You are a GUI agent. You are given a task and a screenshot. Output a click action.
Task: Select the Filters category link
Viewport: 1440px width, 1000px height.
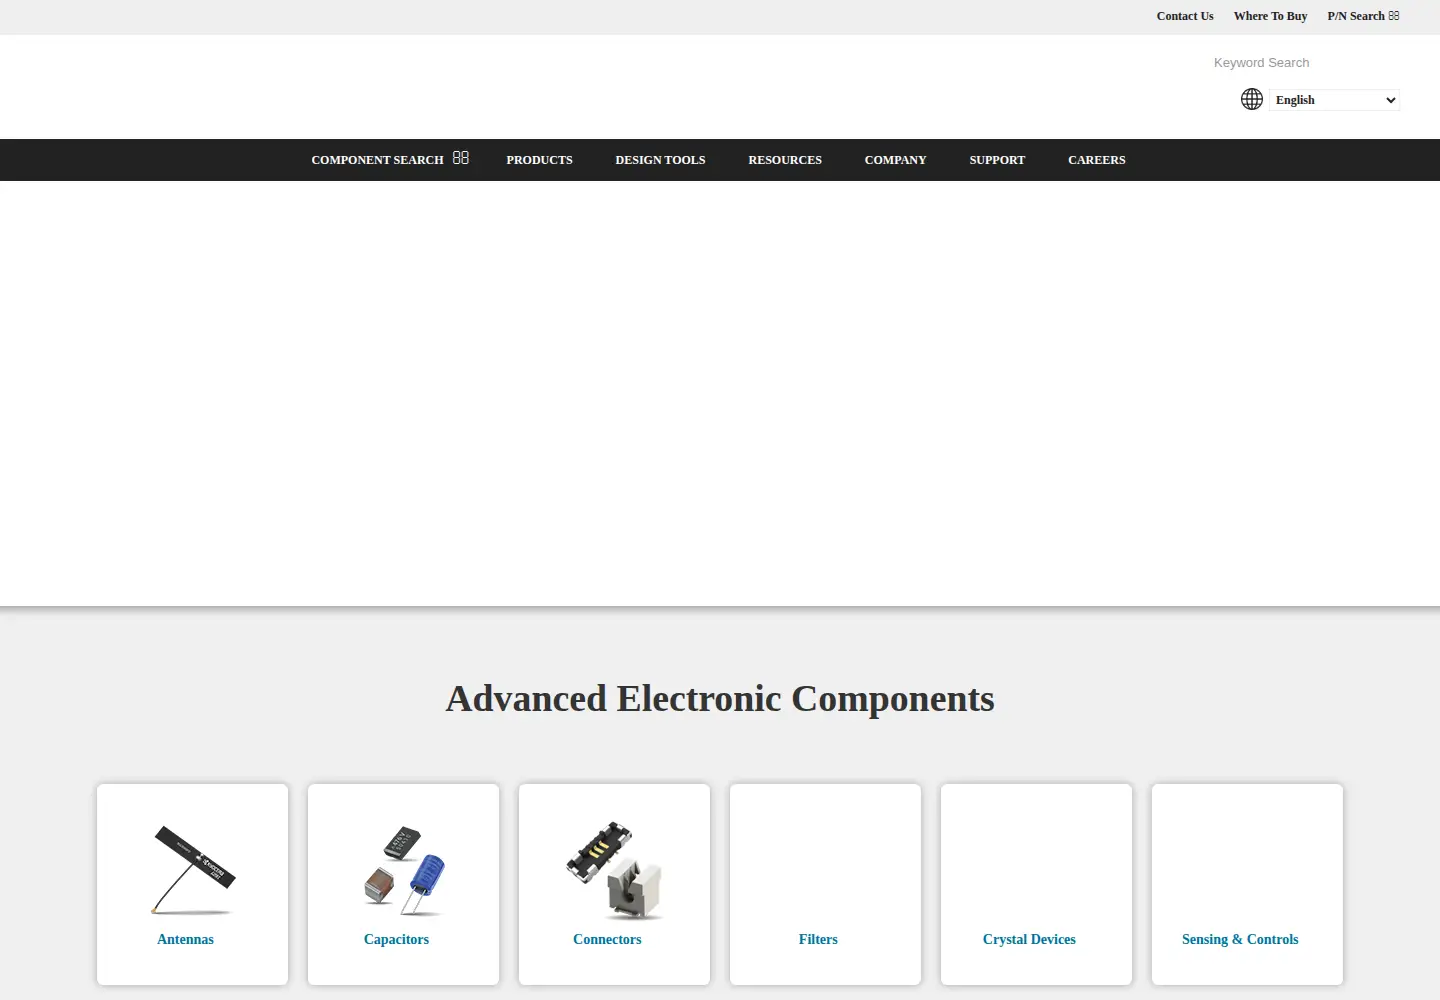pyautogui.click(x=818, y=939)
